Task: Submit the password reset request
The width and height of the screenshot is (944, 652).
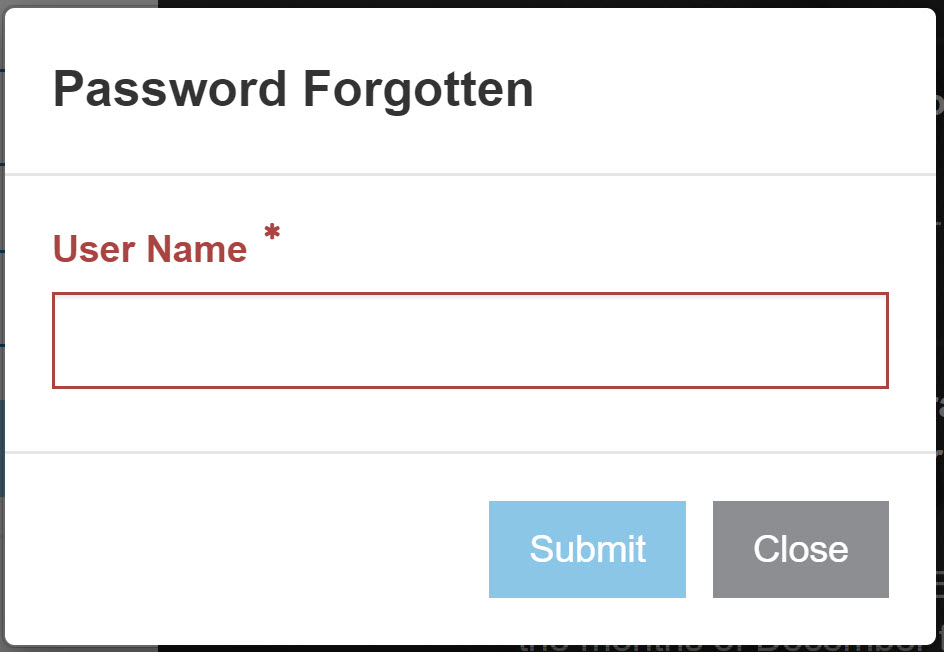Action: 587,549
